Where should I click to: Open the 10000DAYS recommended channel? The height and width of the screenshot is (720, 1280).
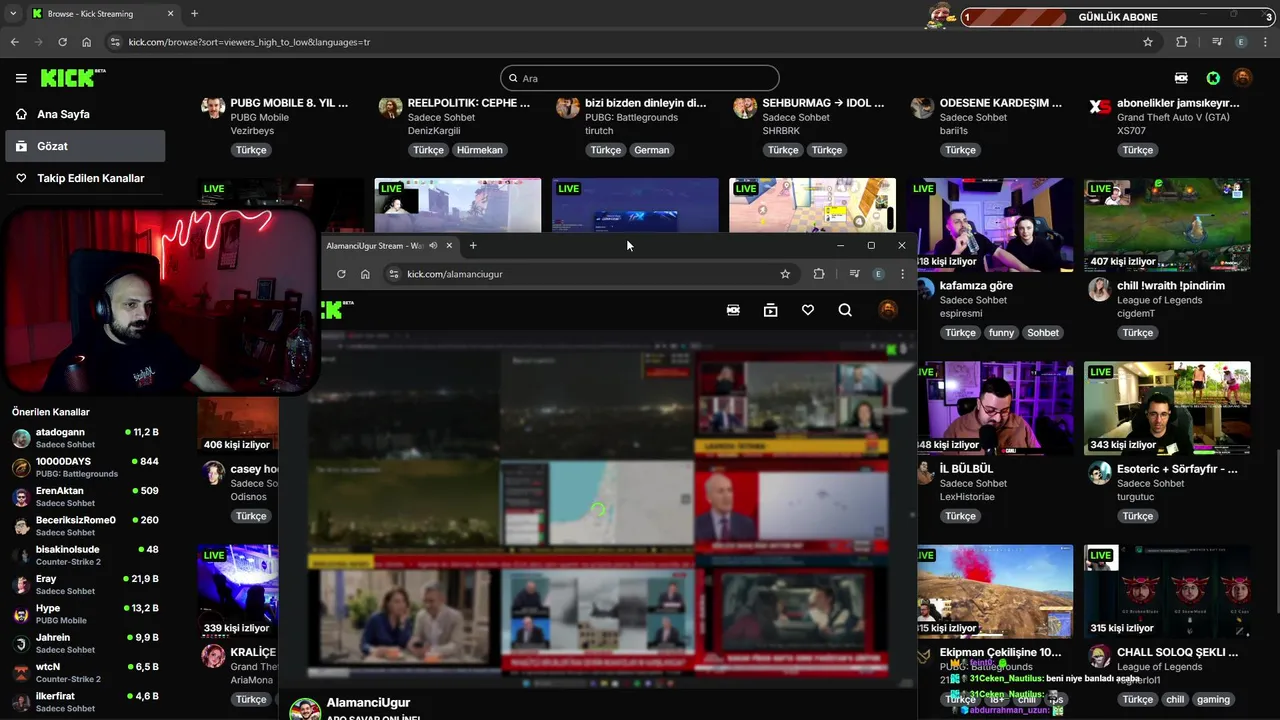click(85, 467)
